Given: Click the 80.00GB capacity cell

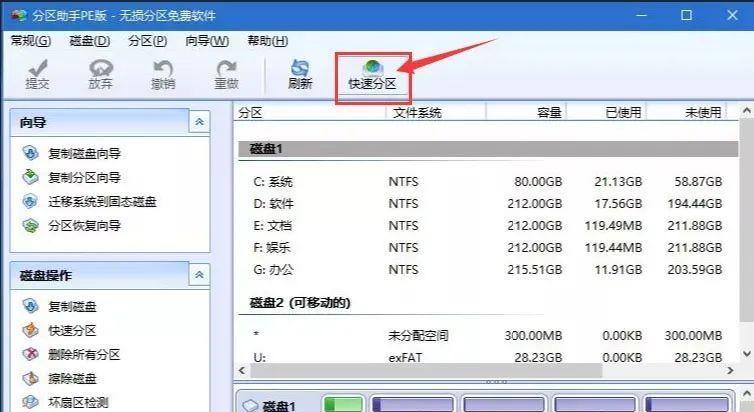Looking at the screenshot, I should 538,182.
